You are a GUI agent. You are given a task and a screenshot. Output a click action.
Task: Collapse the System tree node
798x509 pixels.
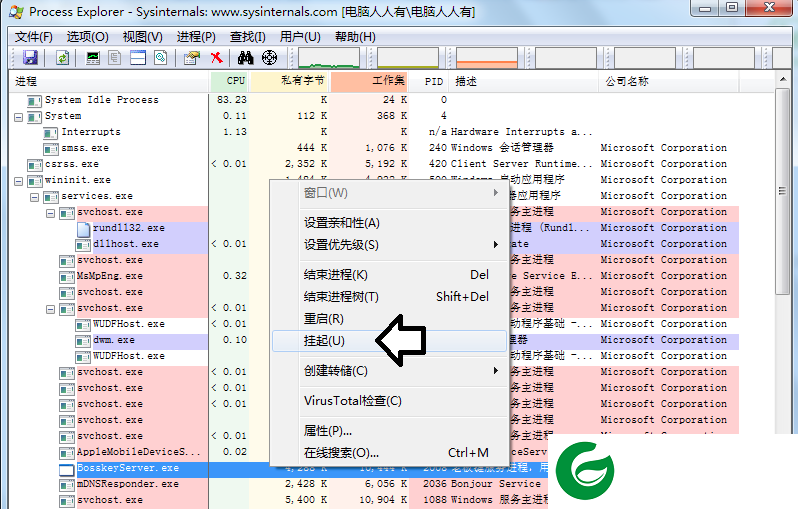[x=18, y=118]
